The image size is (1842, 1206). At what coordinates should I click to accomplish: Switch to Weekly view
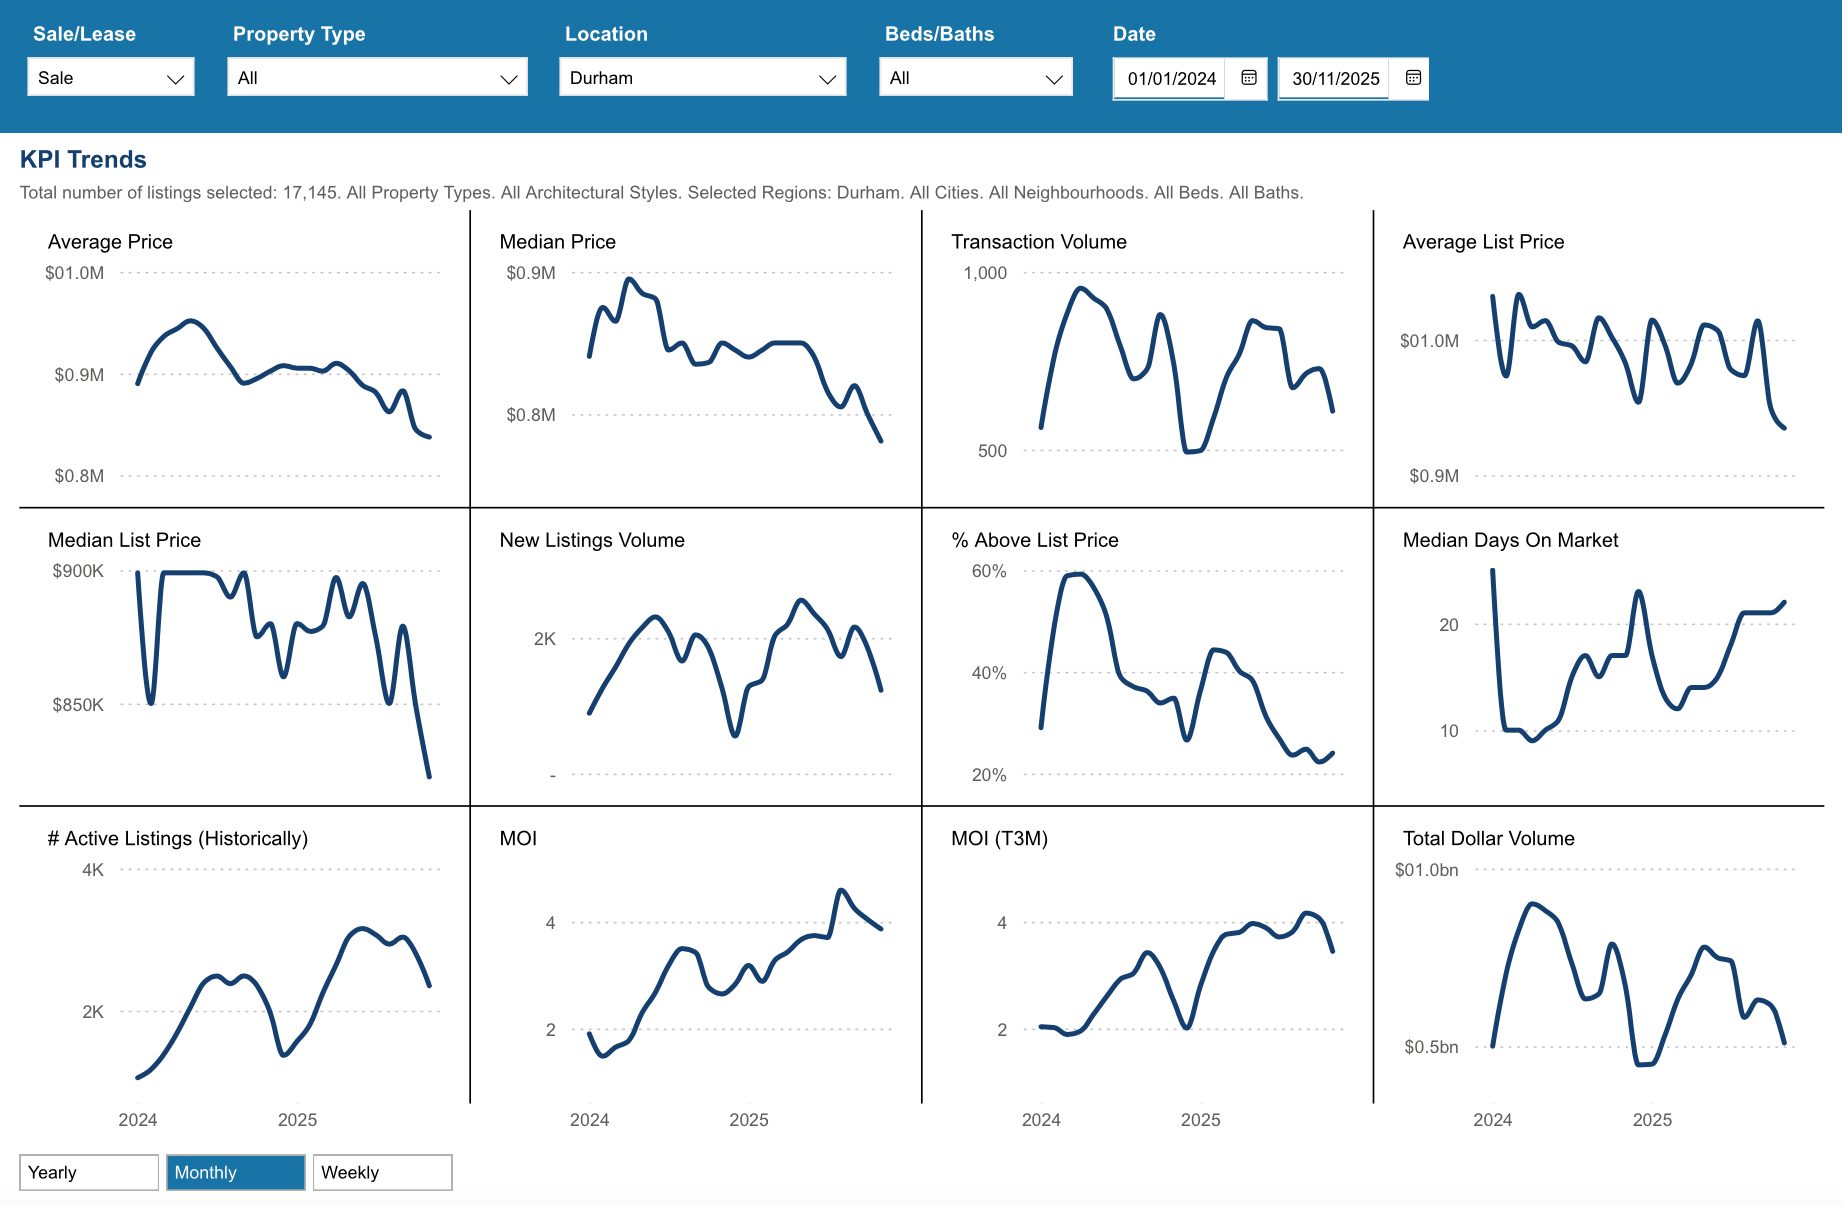(x=382, y=1172)
